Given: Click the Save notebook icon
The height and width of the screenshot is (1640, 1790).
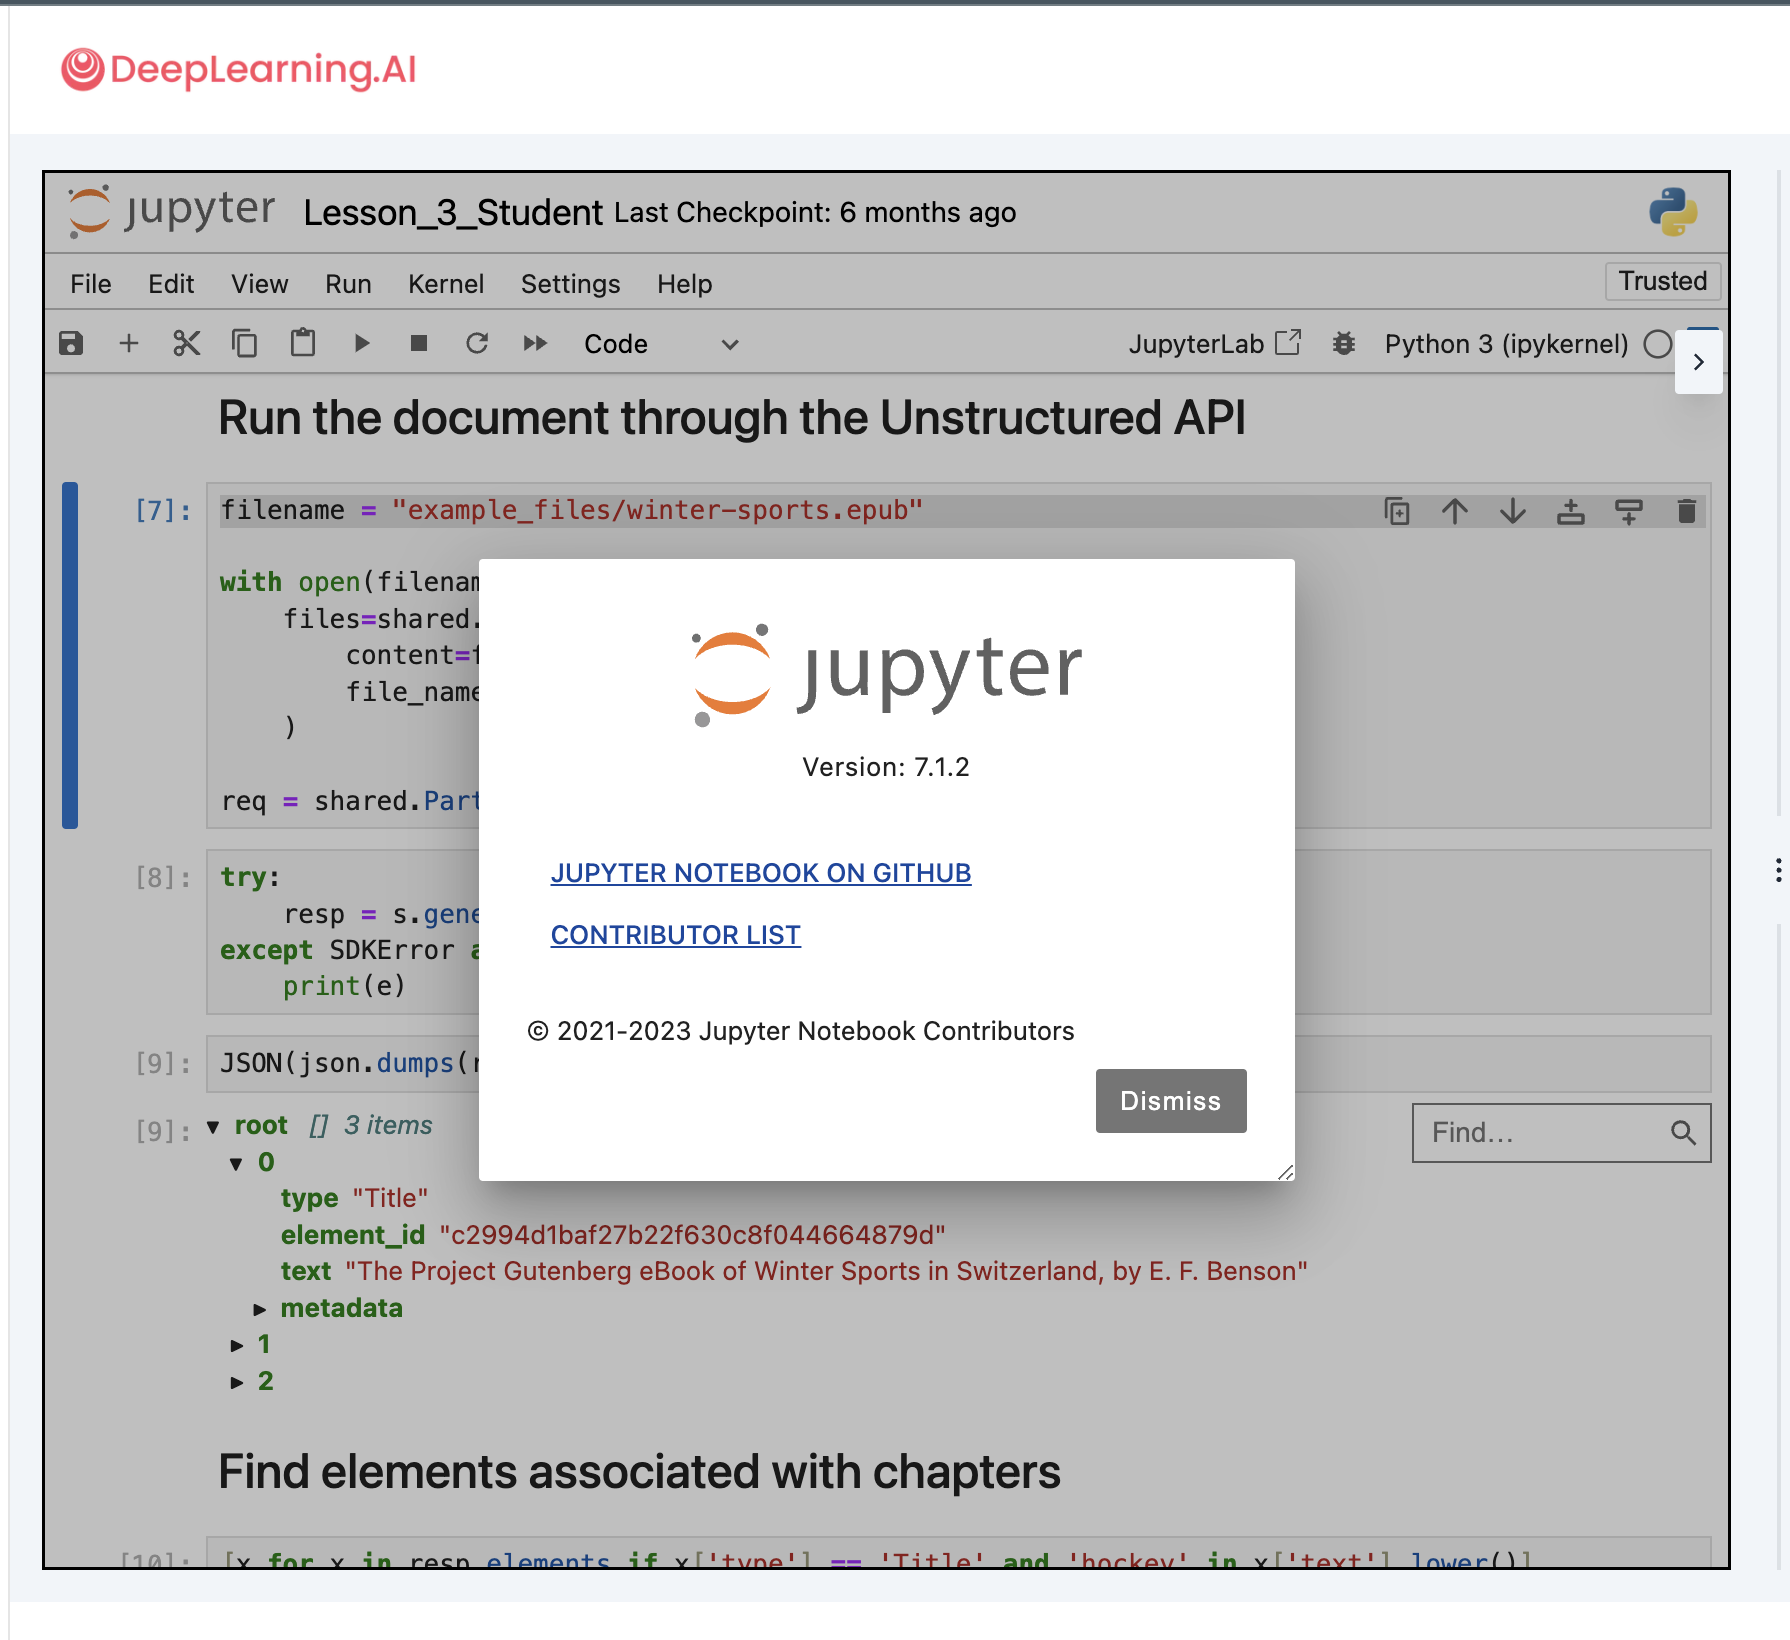Looking at the screenshot, I should (x=71, y=344).
